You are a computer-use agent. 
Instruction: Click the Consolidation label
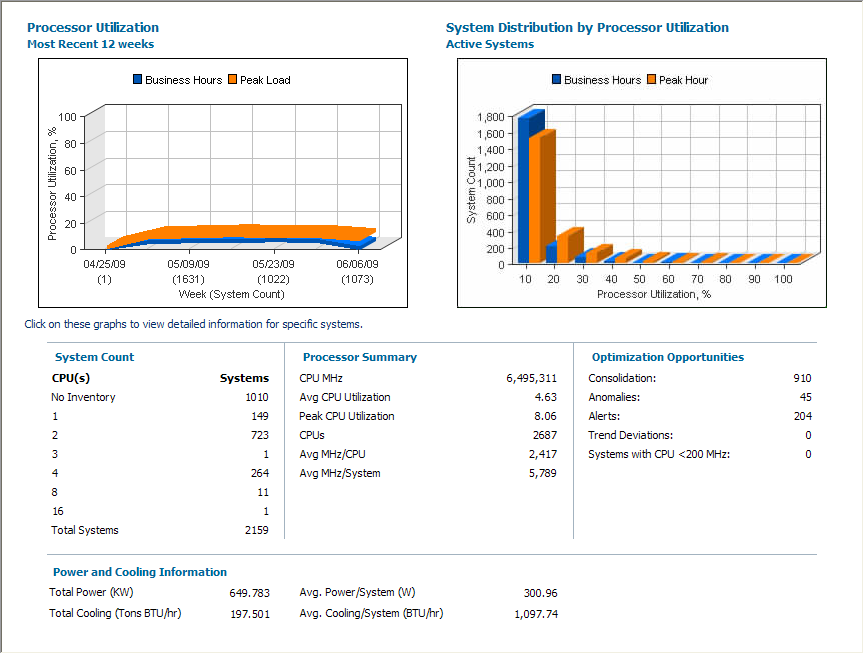pos(622,378)
